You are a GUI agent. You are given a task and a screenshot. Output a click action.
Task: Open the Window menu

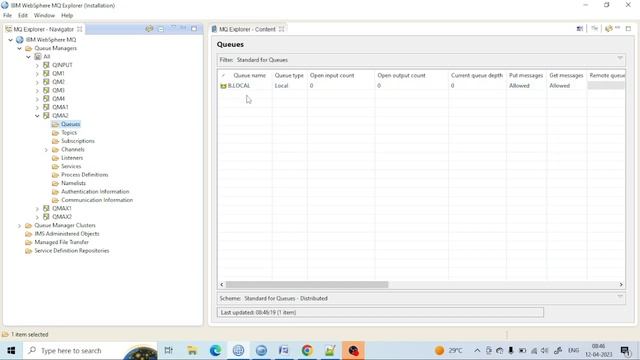tap(44, 15)
